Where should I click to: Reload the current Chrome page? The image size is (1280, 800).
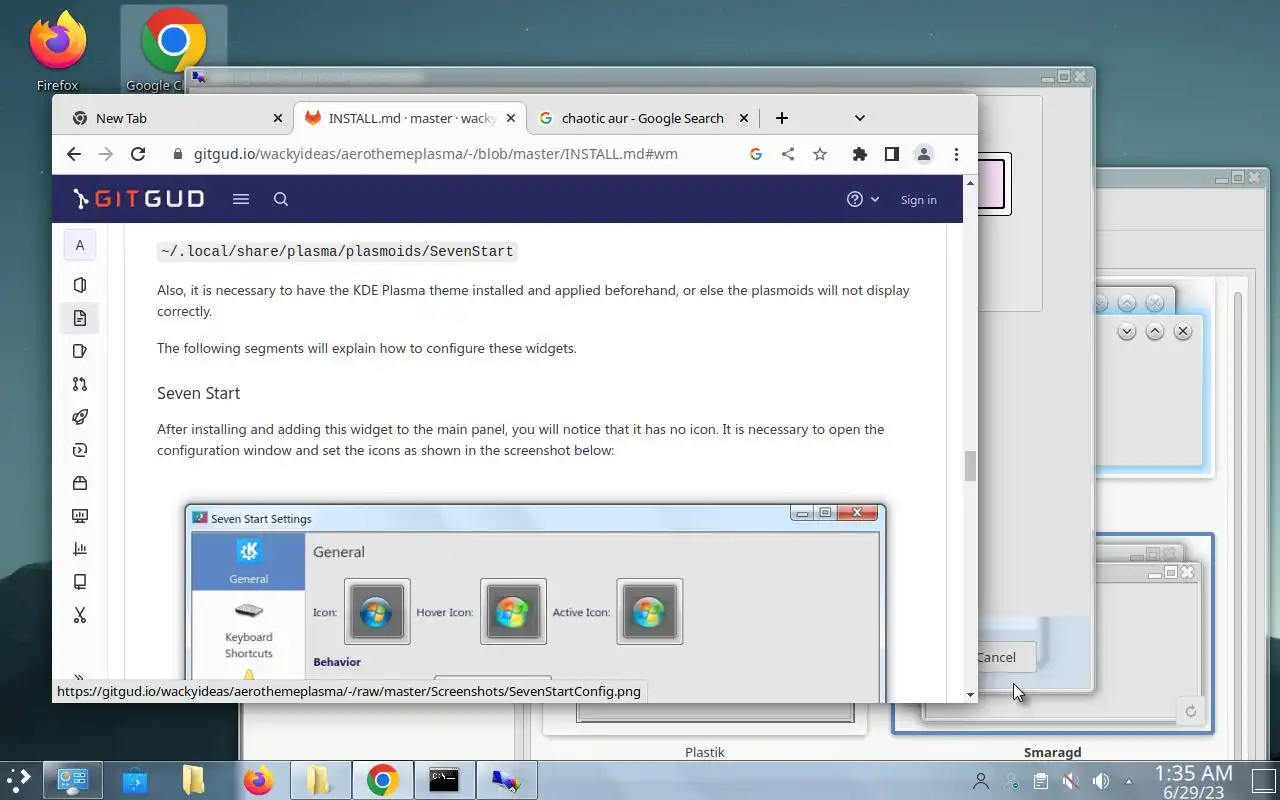[138, 154]
